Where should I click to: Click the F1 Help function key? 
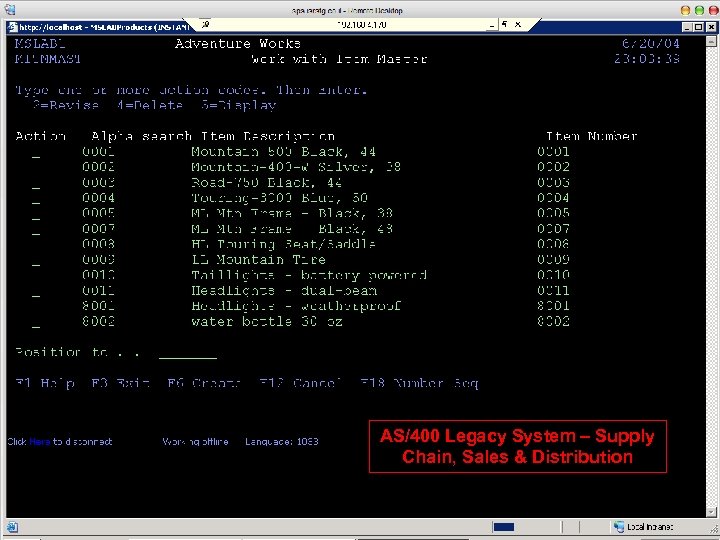pos(45,383)
